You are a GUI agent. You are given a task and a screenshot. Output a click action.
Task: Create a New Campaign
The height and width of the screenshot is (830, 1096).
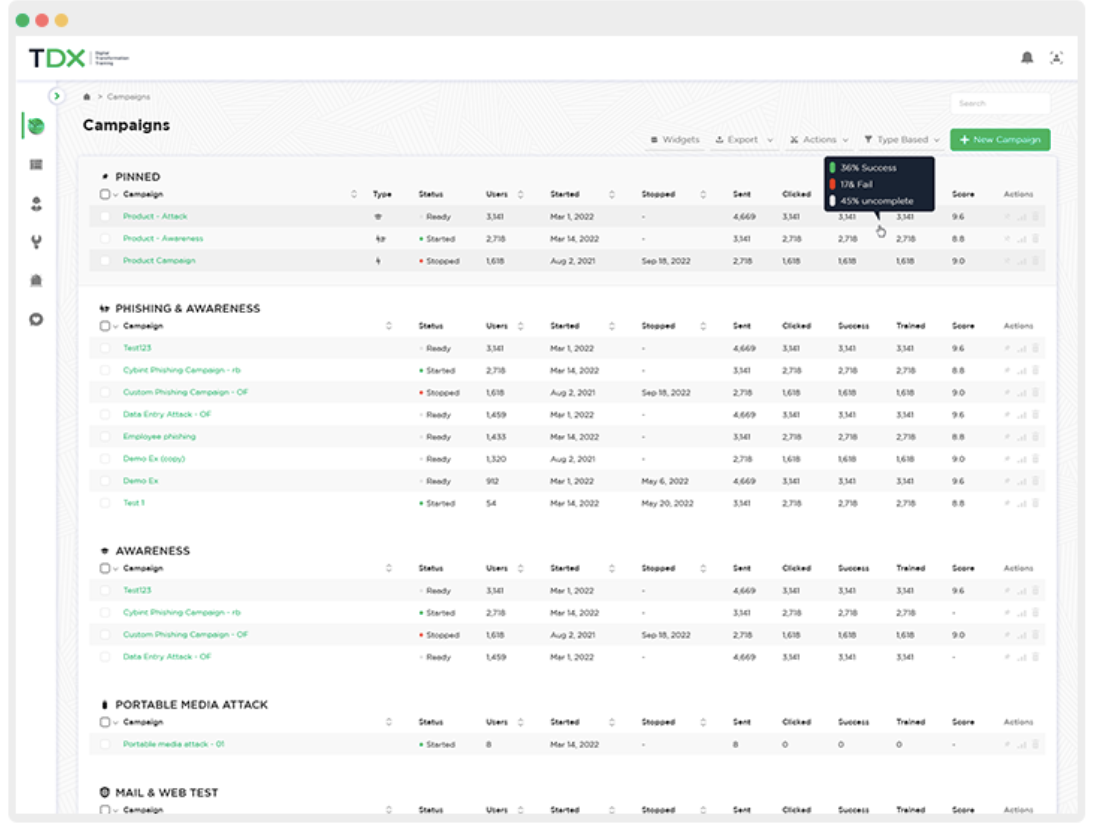[x=1000, y=140]
